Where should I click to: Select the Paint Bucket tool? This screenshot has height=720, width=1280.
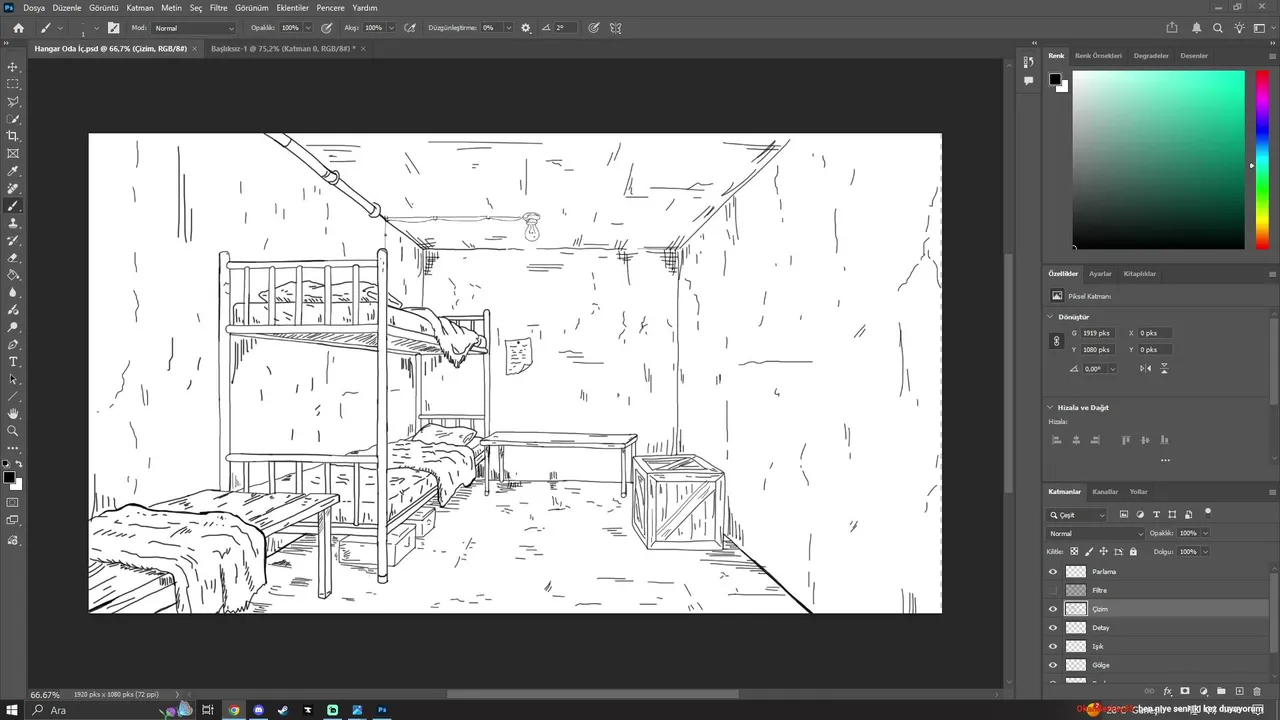[x=13, y=275]
